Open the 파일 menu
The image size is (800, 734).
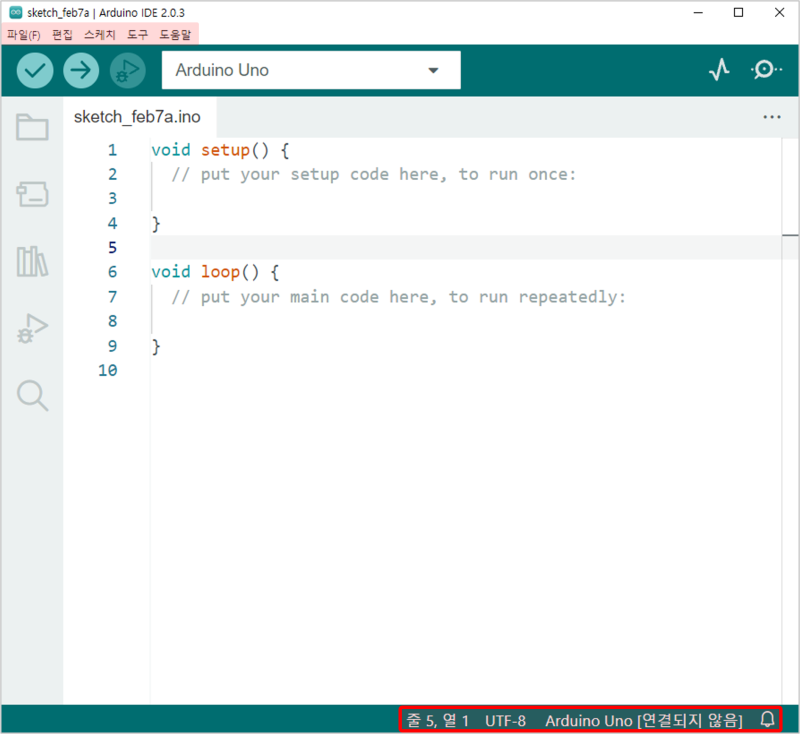tap(22, 33)
